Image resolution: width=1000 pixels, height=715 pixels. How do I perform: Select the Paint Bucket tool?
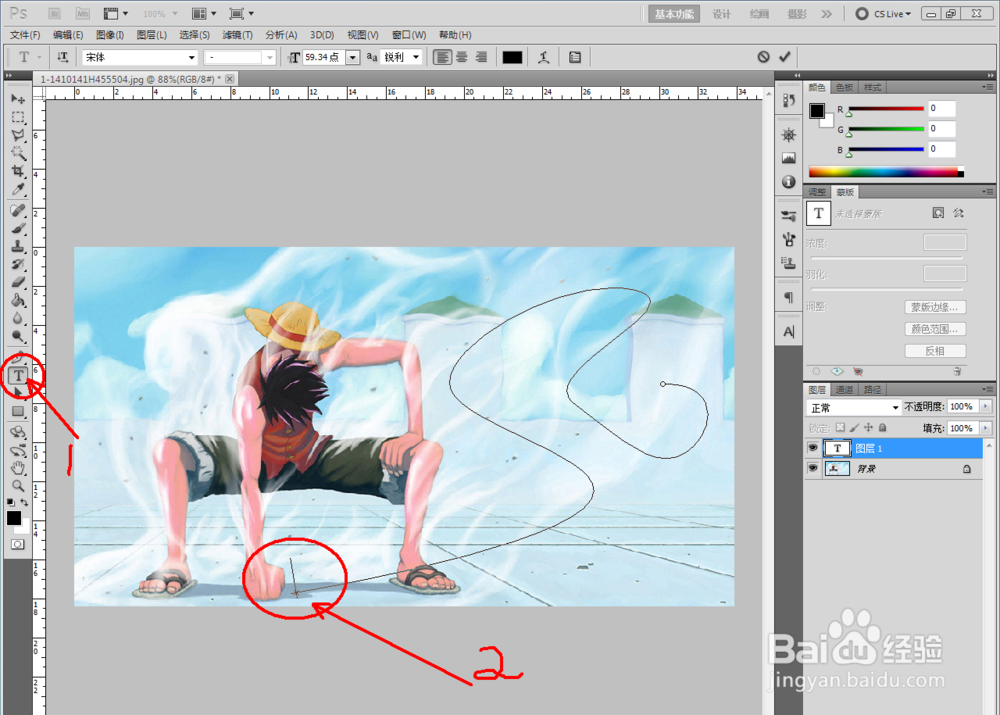18,300
